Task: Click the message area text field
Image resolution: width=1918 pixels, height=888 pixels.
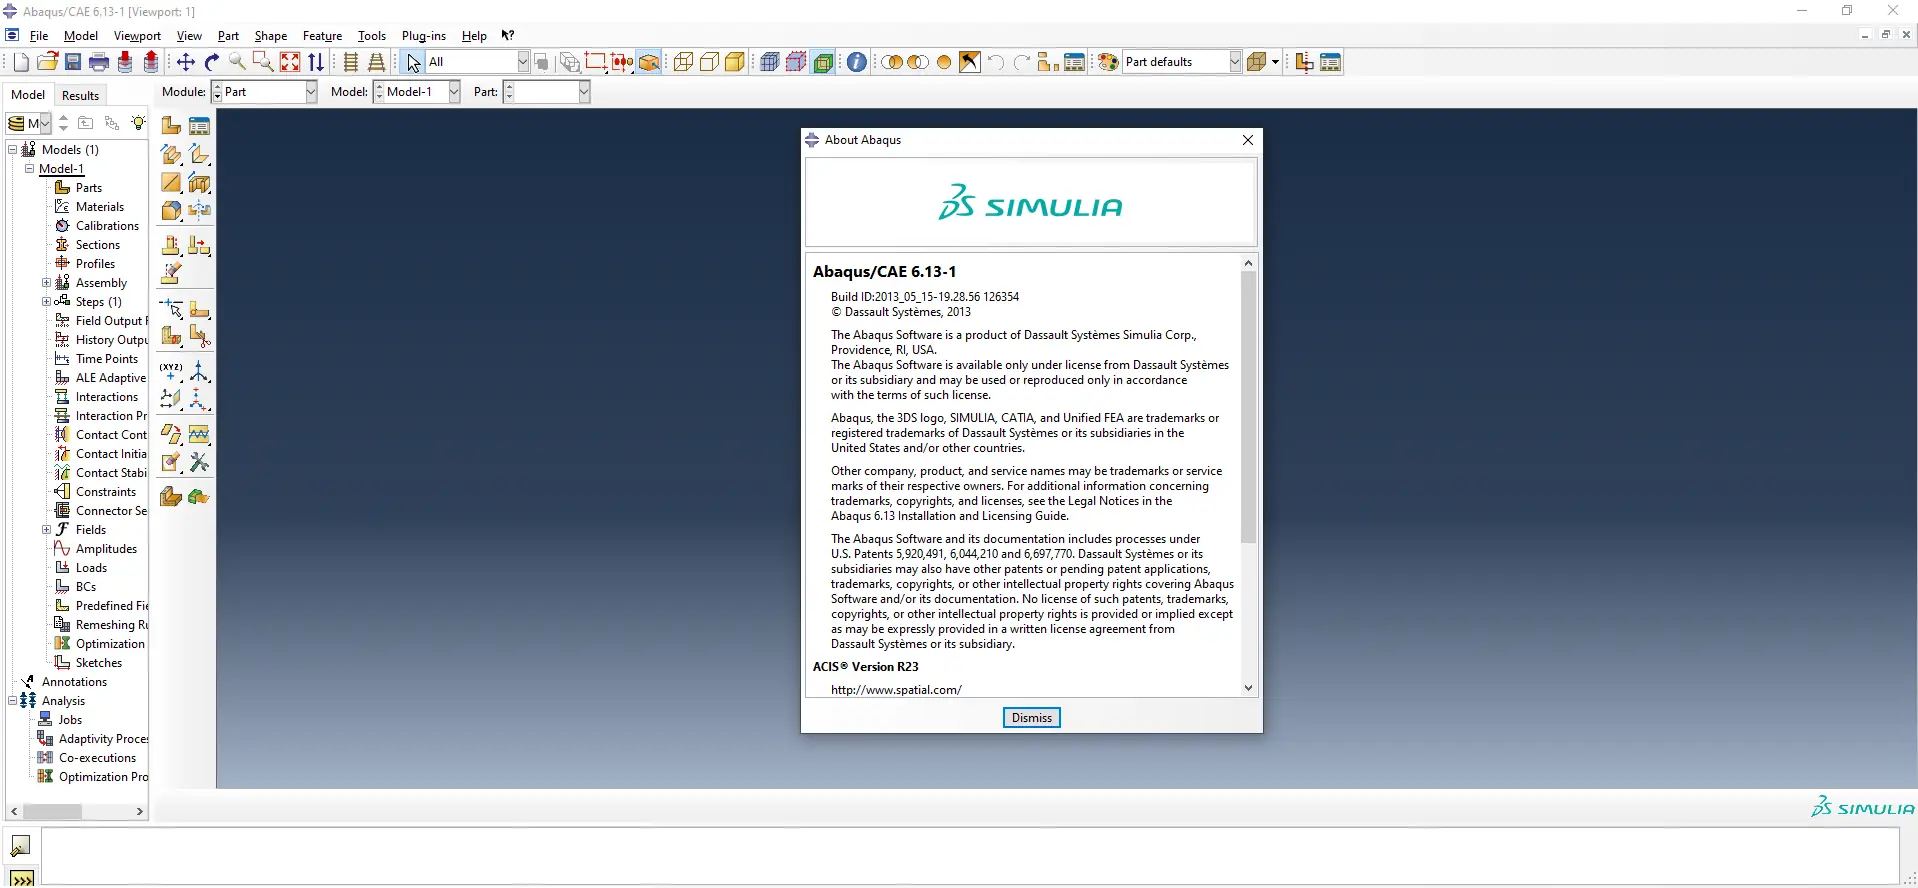Action: 969,856
